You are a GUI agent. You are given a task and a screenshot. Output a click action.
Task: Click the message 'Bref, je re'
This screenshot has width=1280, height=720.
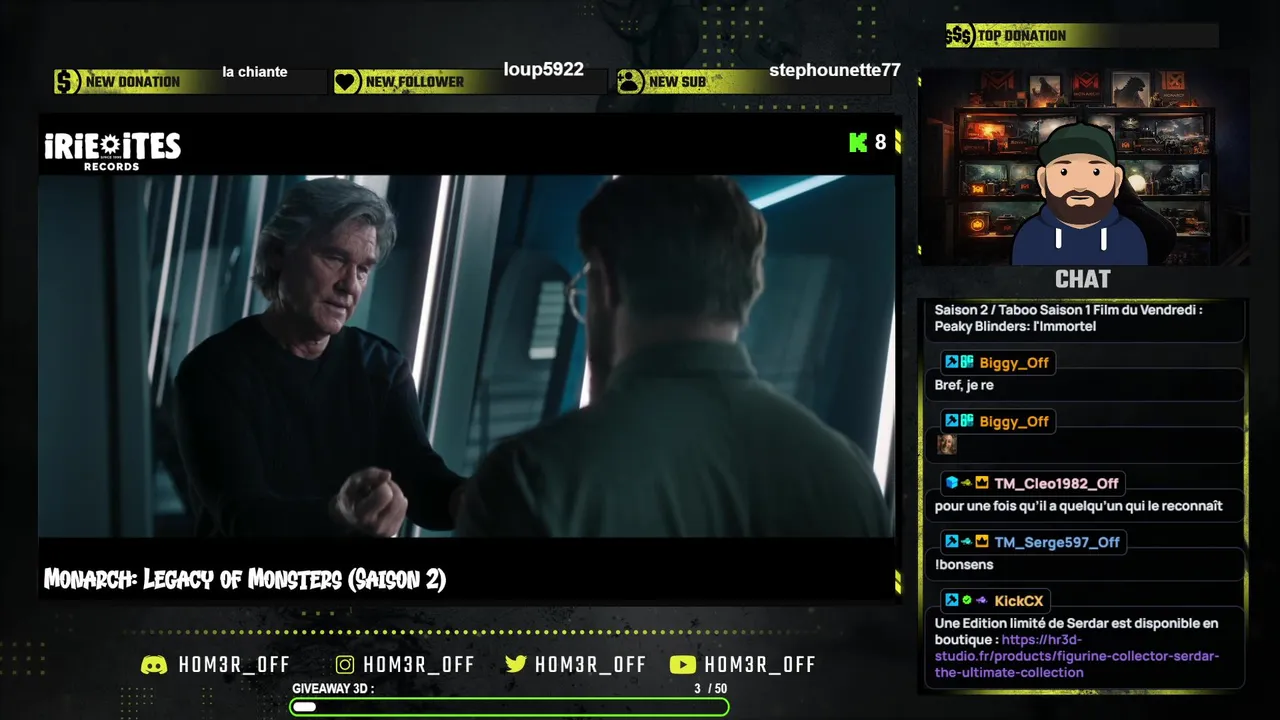pos(964,386)
